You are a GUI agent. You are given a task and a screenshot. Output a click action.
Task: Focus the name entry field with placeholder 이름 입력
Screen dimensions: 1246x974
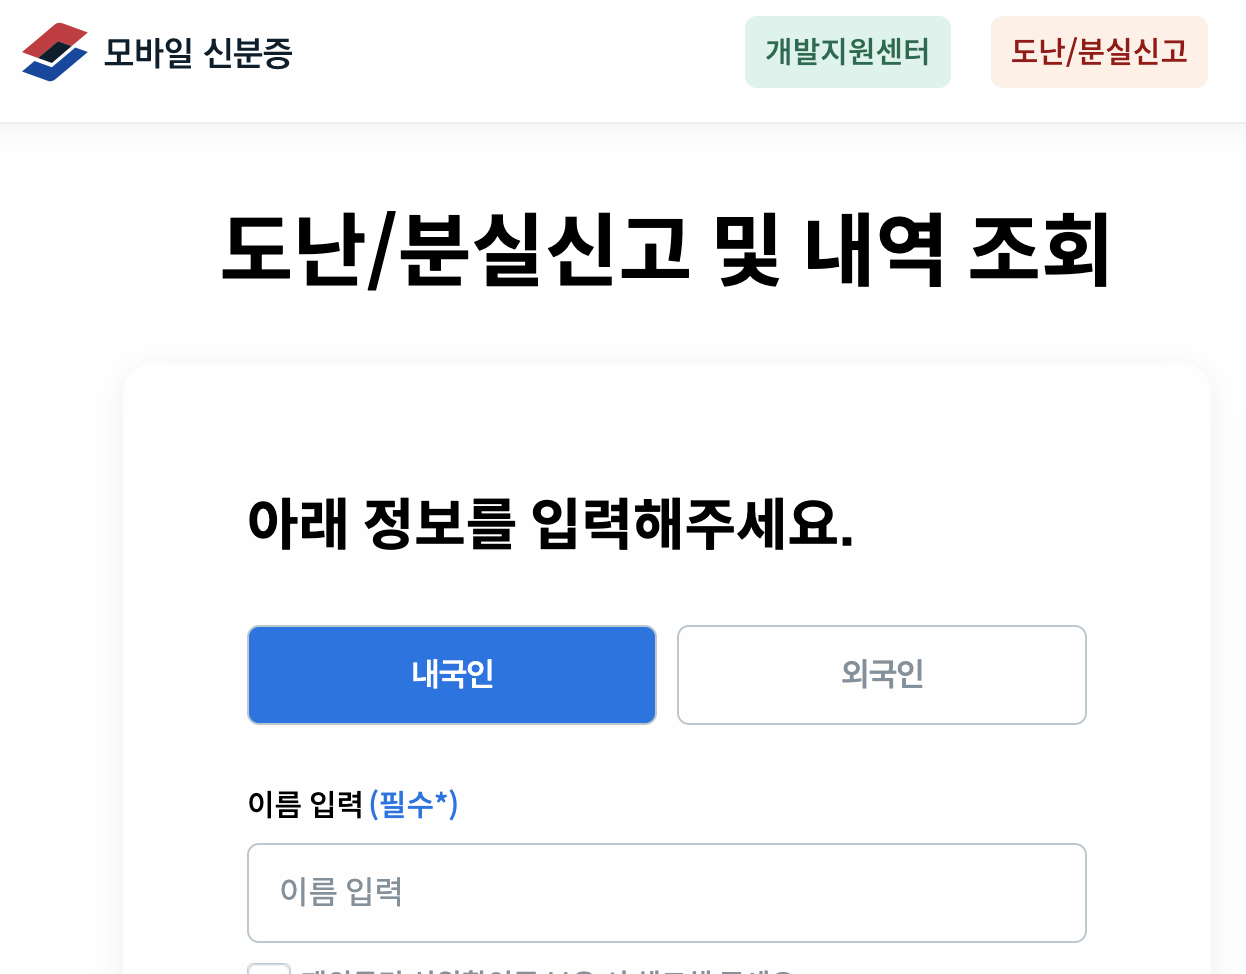pyautogui.click(x=666, y=892)
